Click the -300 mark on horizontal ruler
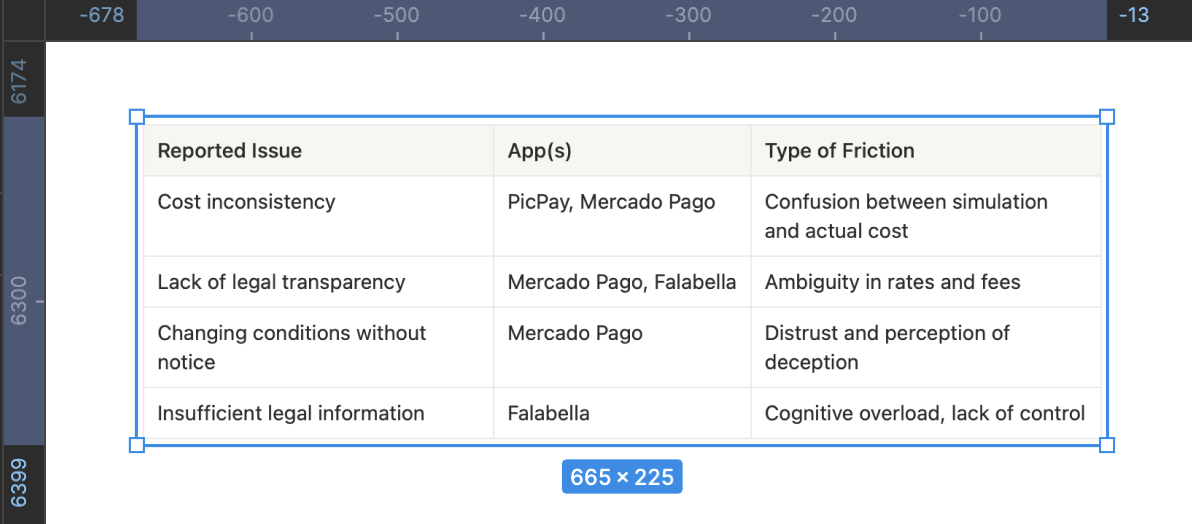 [x=688, y=16]
